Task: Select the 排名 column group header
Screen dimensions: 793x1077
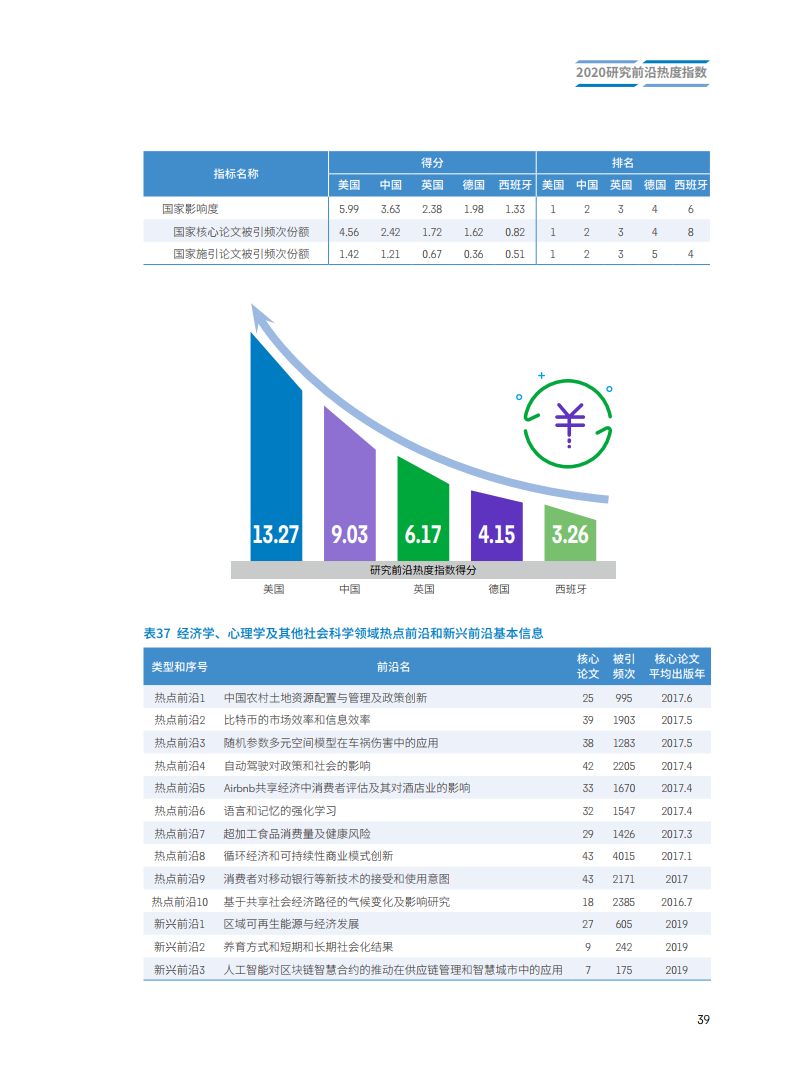Action: pyautogui.click(x=623, y=162)
